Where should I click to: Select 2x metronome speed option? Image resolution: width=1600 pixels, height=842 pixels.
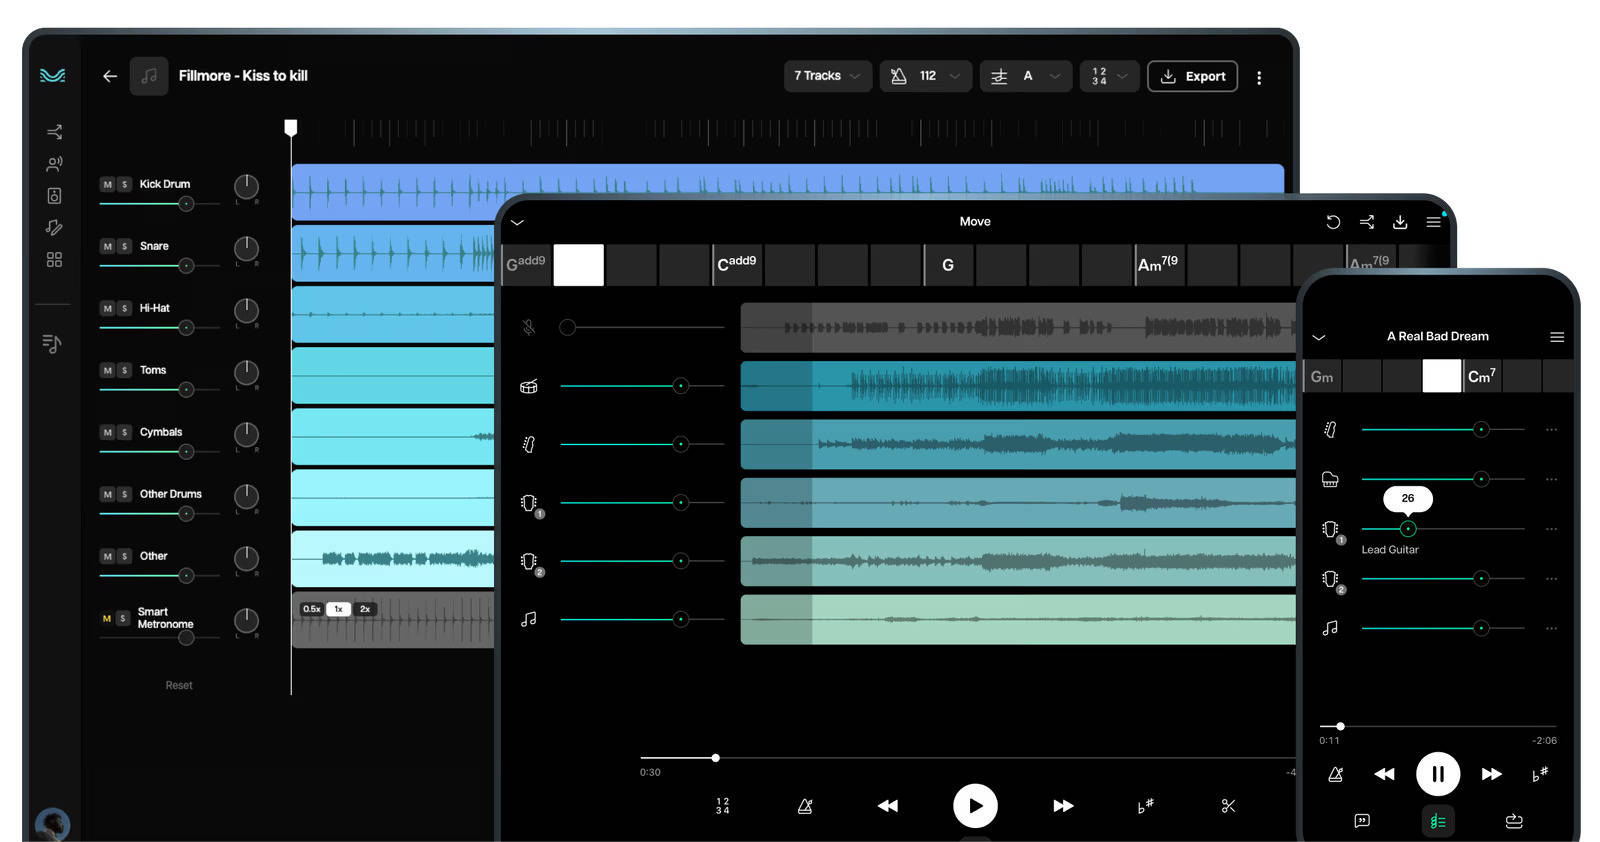[365, 609]
